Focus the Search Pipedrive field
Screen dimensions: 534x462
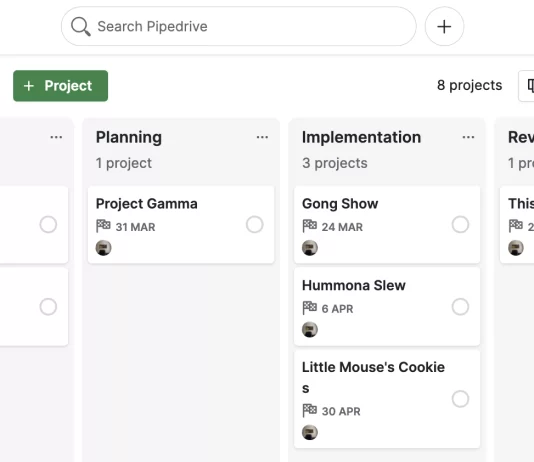pyautogui.click(x=238, y=27)
